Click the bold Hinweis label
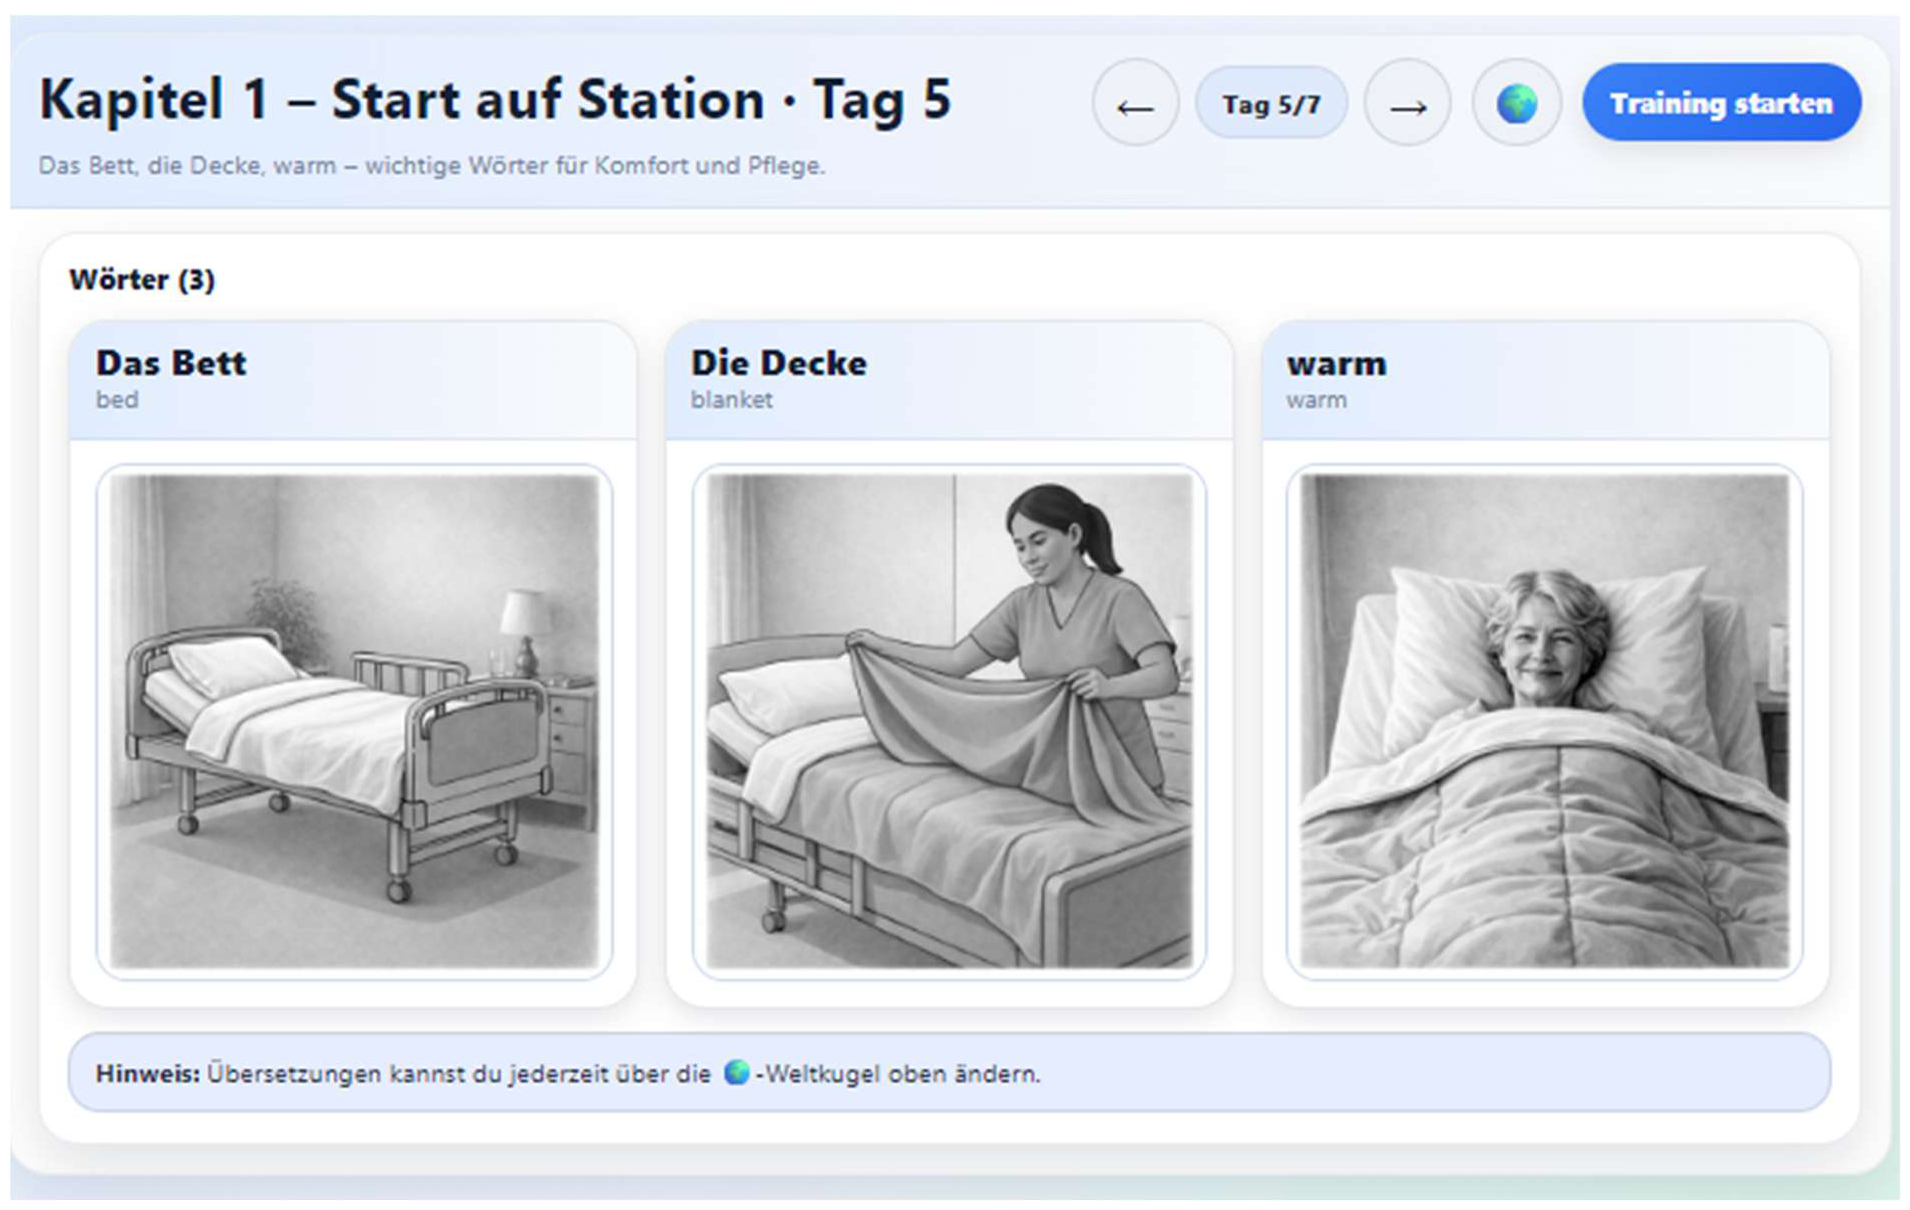 pos(147,1074)
